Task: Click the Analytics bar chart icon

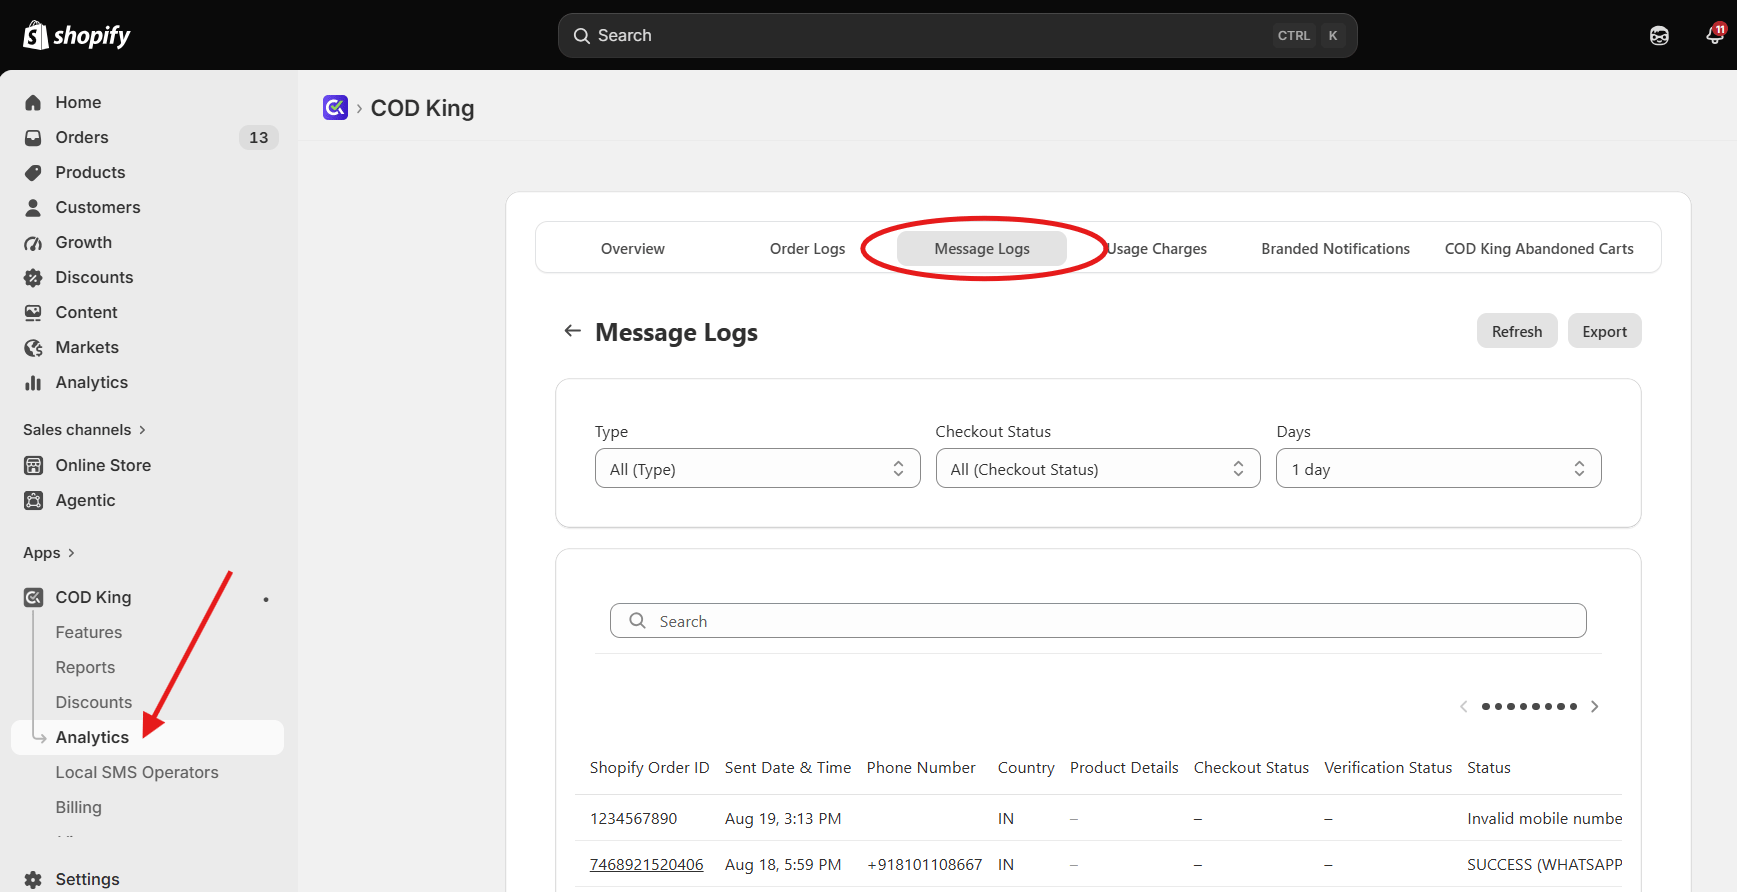Action: [x=33, y=382]
